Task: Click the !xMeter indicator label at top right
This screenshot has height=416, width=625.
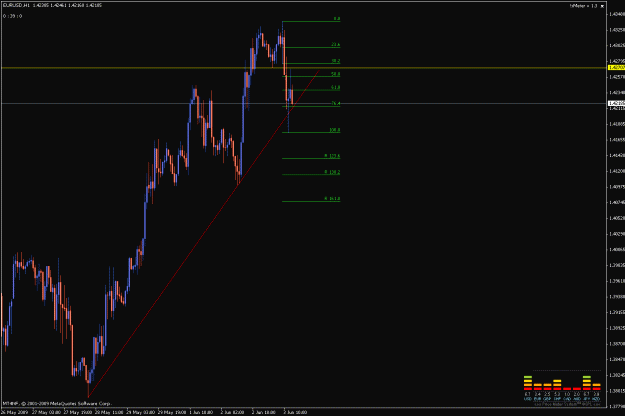Action: tap(583, 6)
